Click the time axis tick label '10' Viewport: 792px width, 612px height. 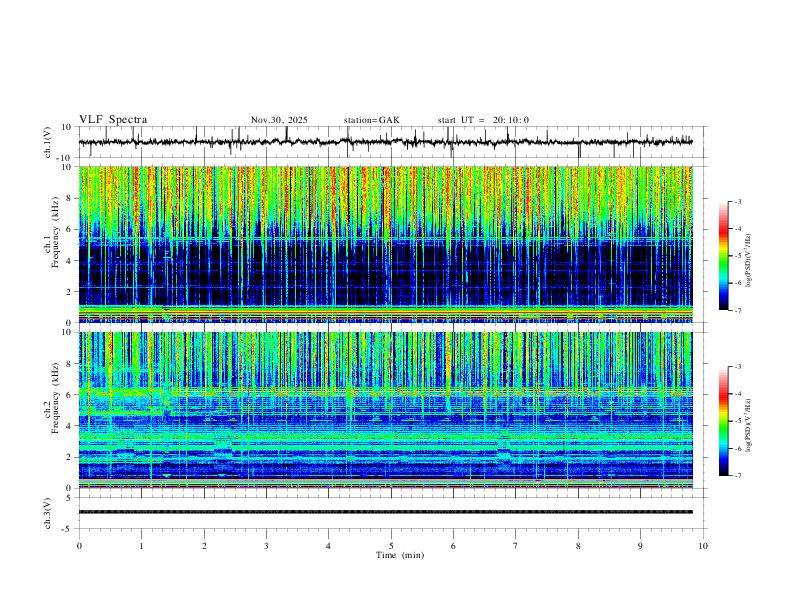[x=703, y=546]
